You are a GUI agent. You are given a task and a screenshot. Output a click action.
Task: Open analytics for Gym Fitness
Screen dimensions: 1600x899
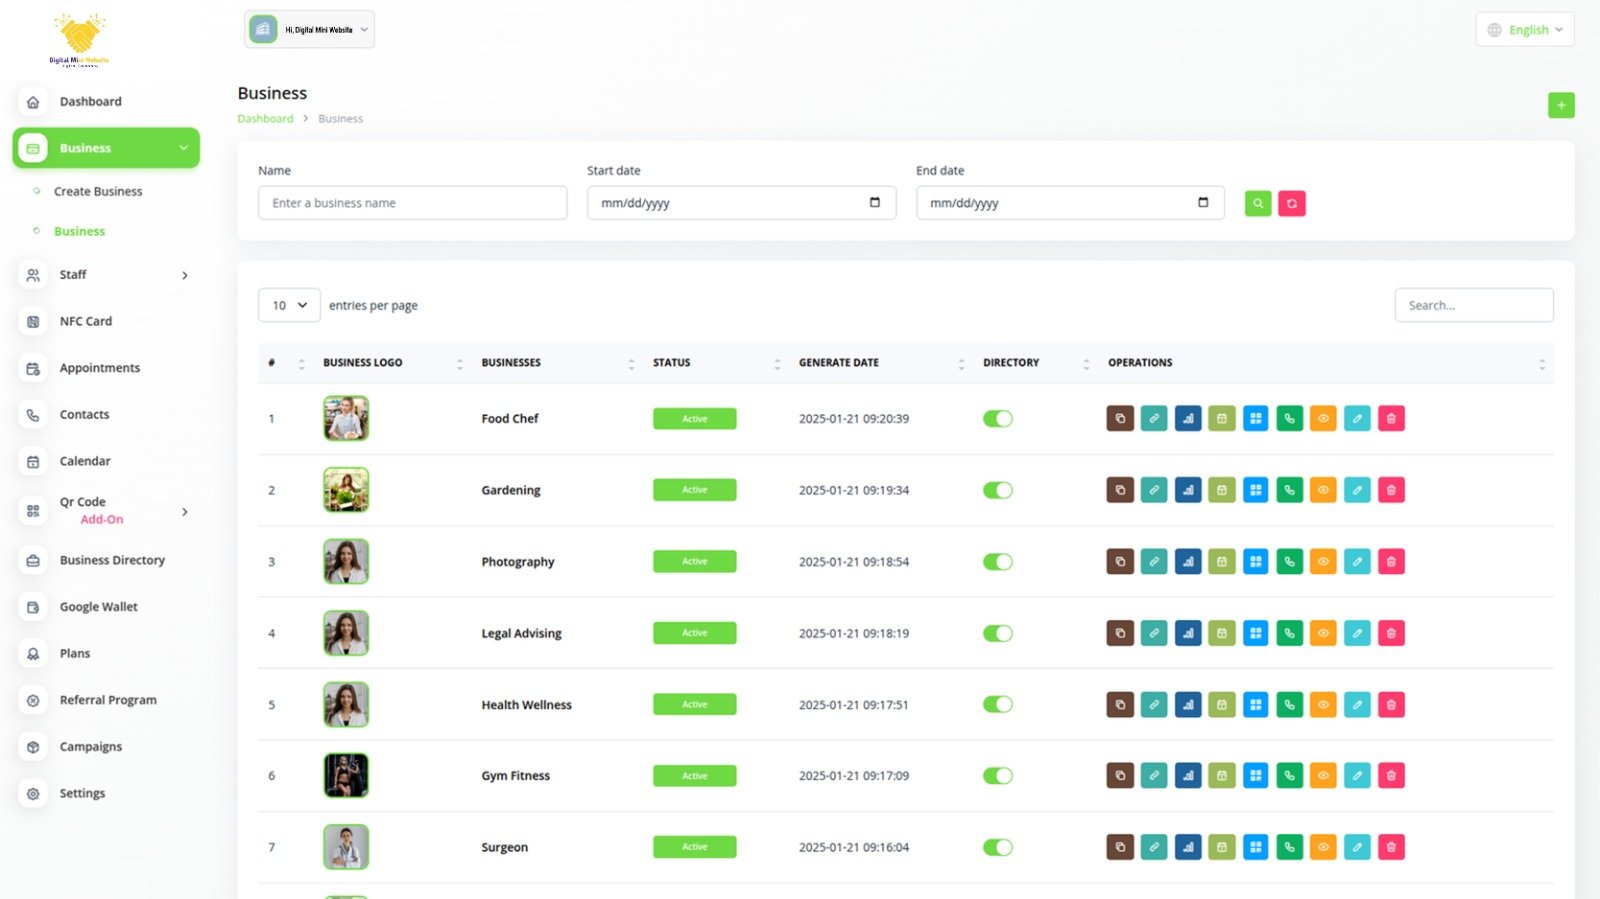[x=1188, y=775]
